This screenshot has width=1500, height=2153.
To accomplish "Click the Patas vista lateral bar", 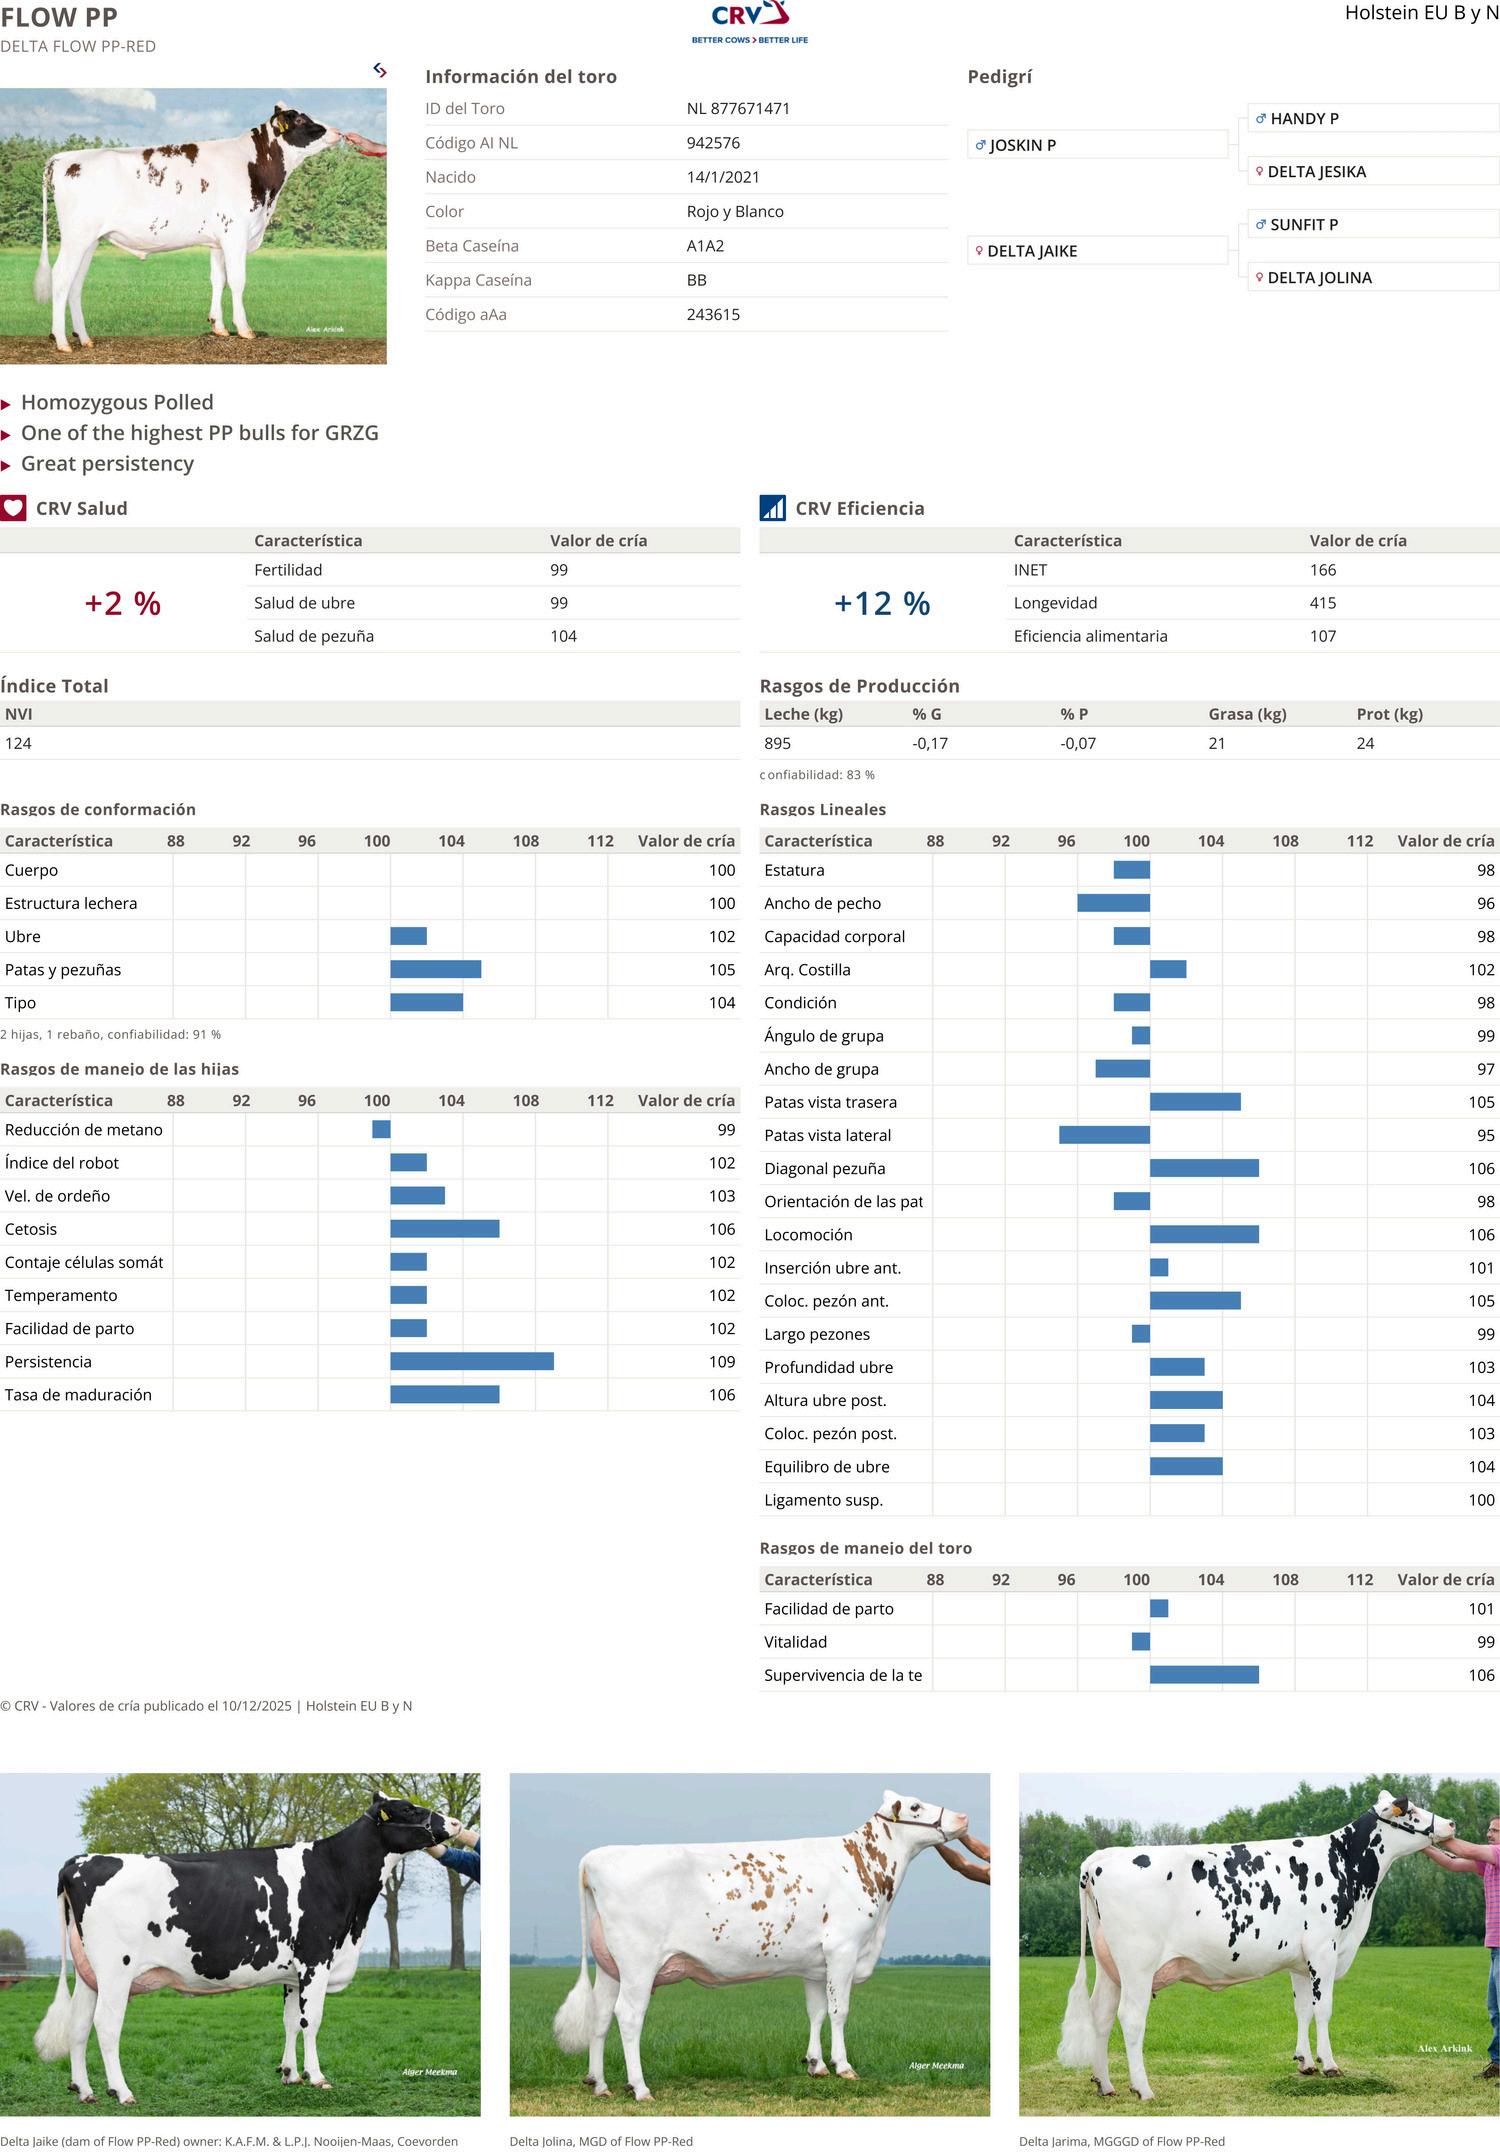I will pos(1105,1135).
